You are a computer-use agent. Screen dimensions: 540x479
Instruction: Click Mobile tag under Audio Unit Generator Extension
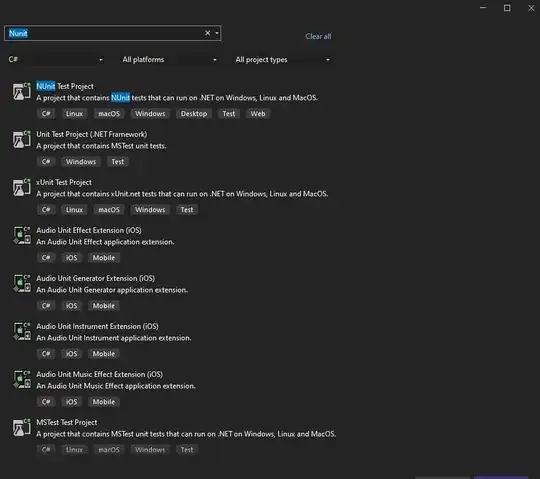[x=104, y=306]
